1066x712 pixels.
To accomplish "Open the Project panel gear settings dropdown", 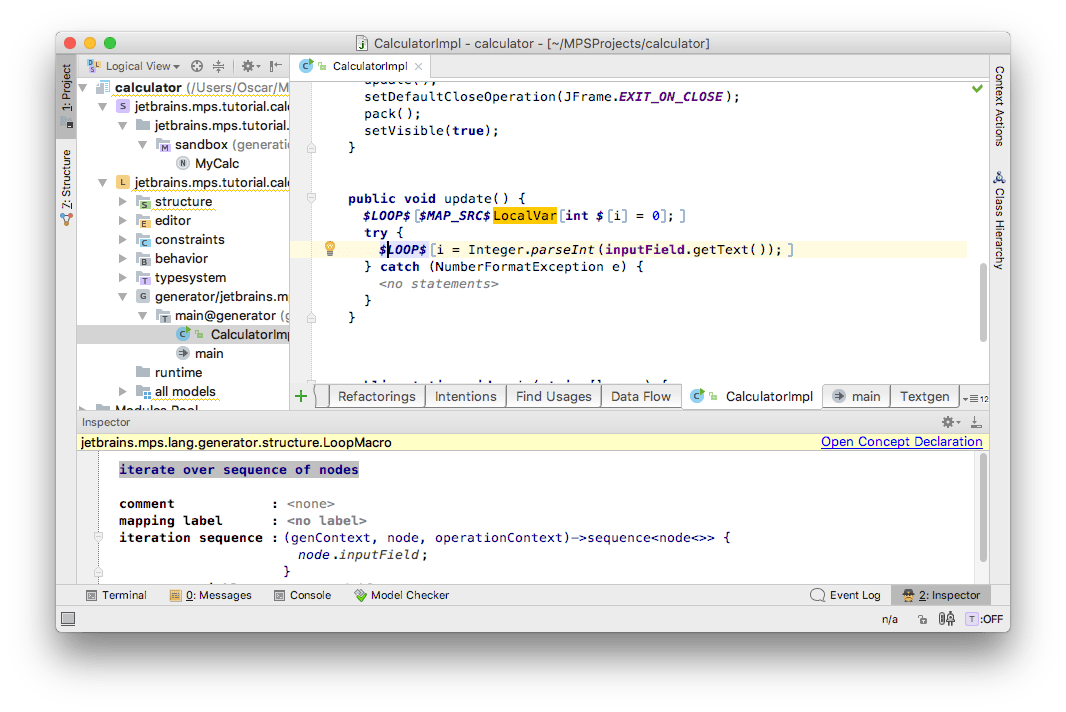I will (249, 66).
